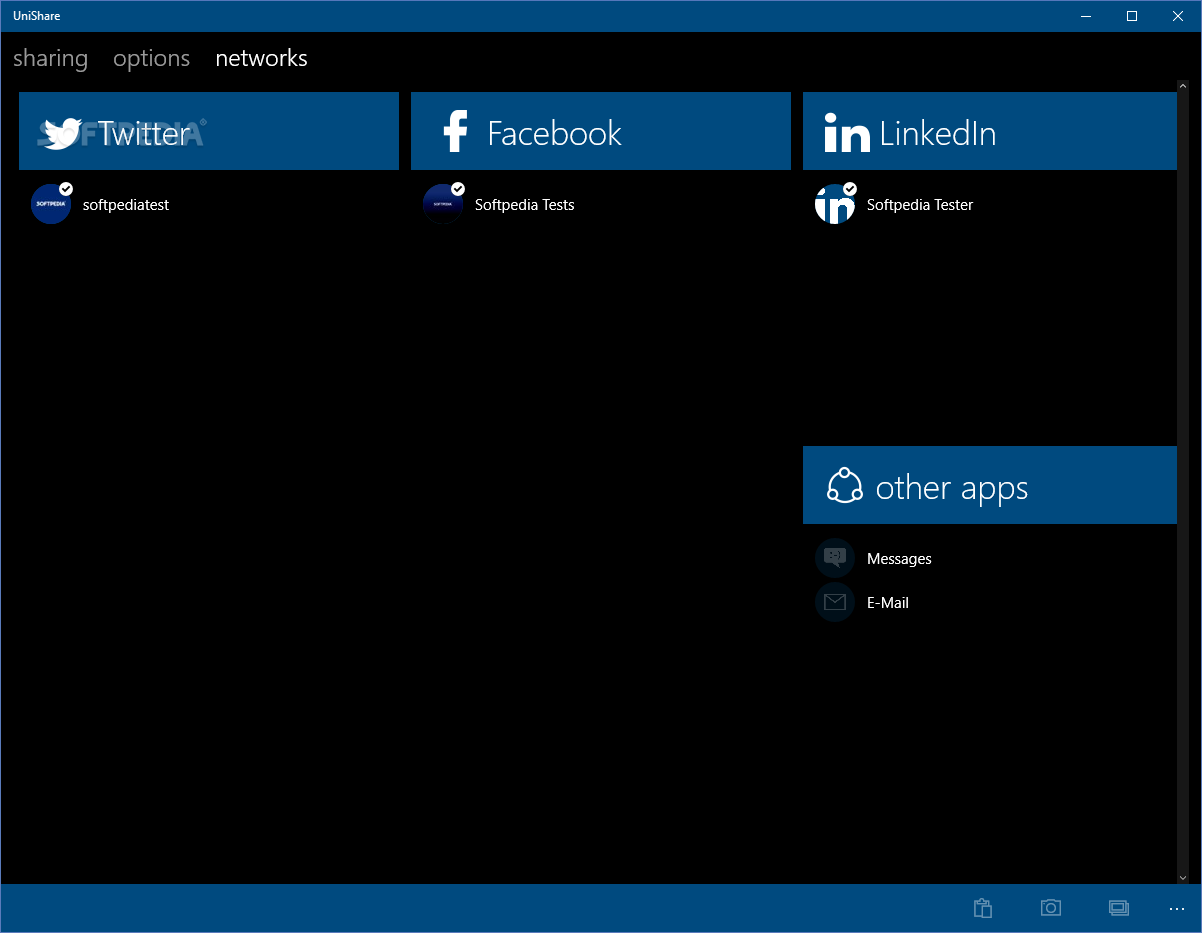Select the Softpedia Tester LinkedIn avatar
The width and height of the screenshot is (1202, 933).
(x=835, y=204)
